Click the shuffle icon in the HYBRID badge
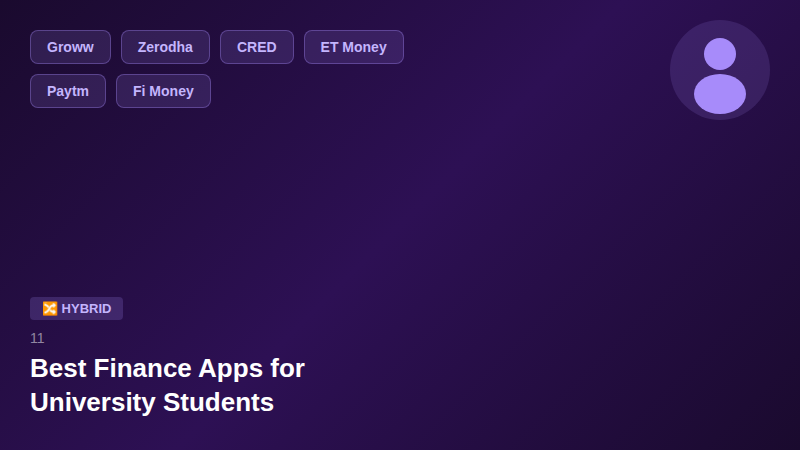 49,309
